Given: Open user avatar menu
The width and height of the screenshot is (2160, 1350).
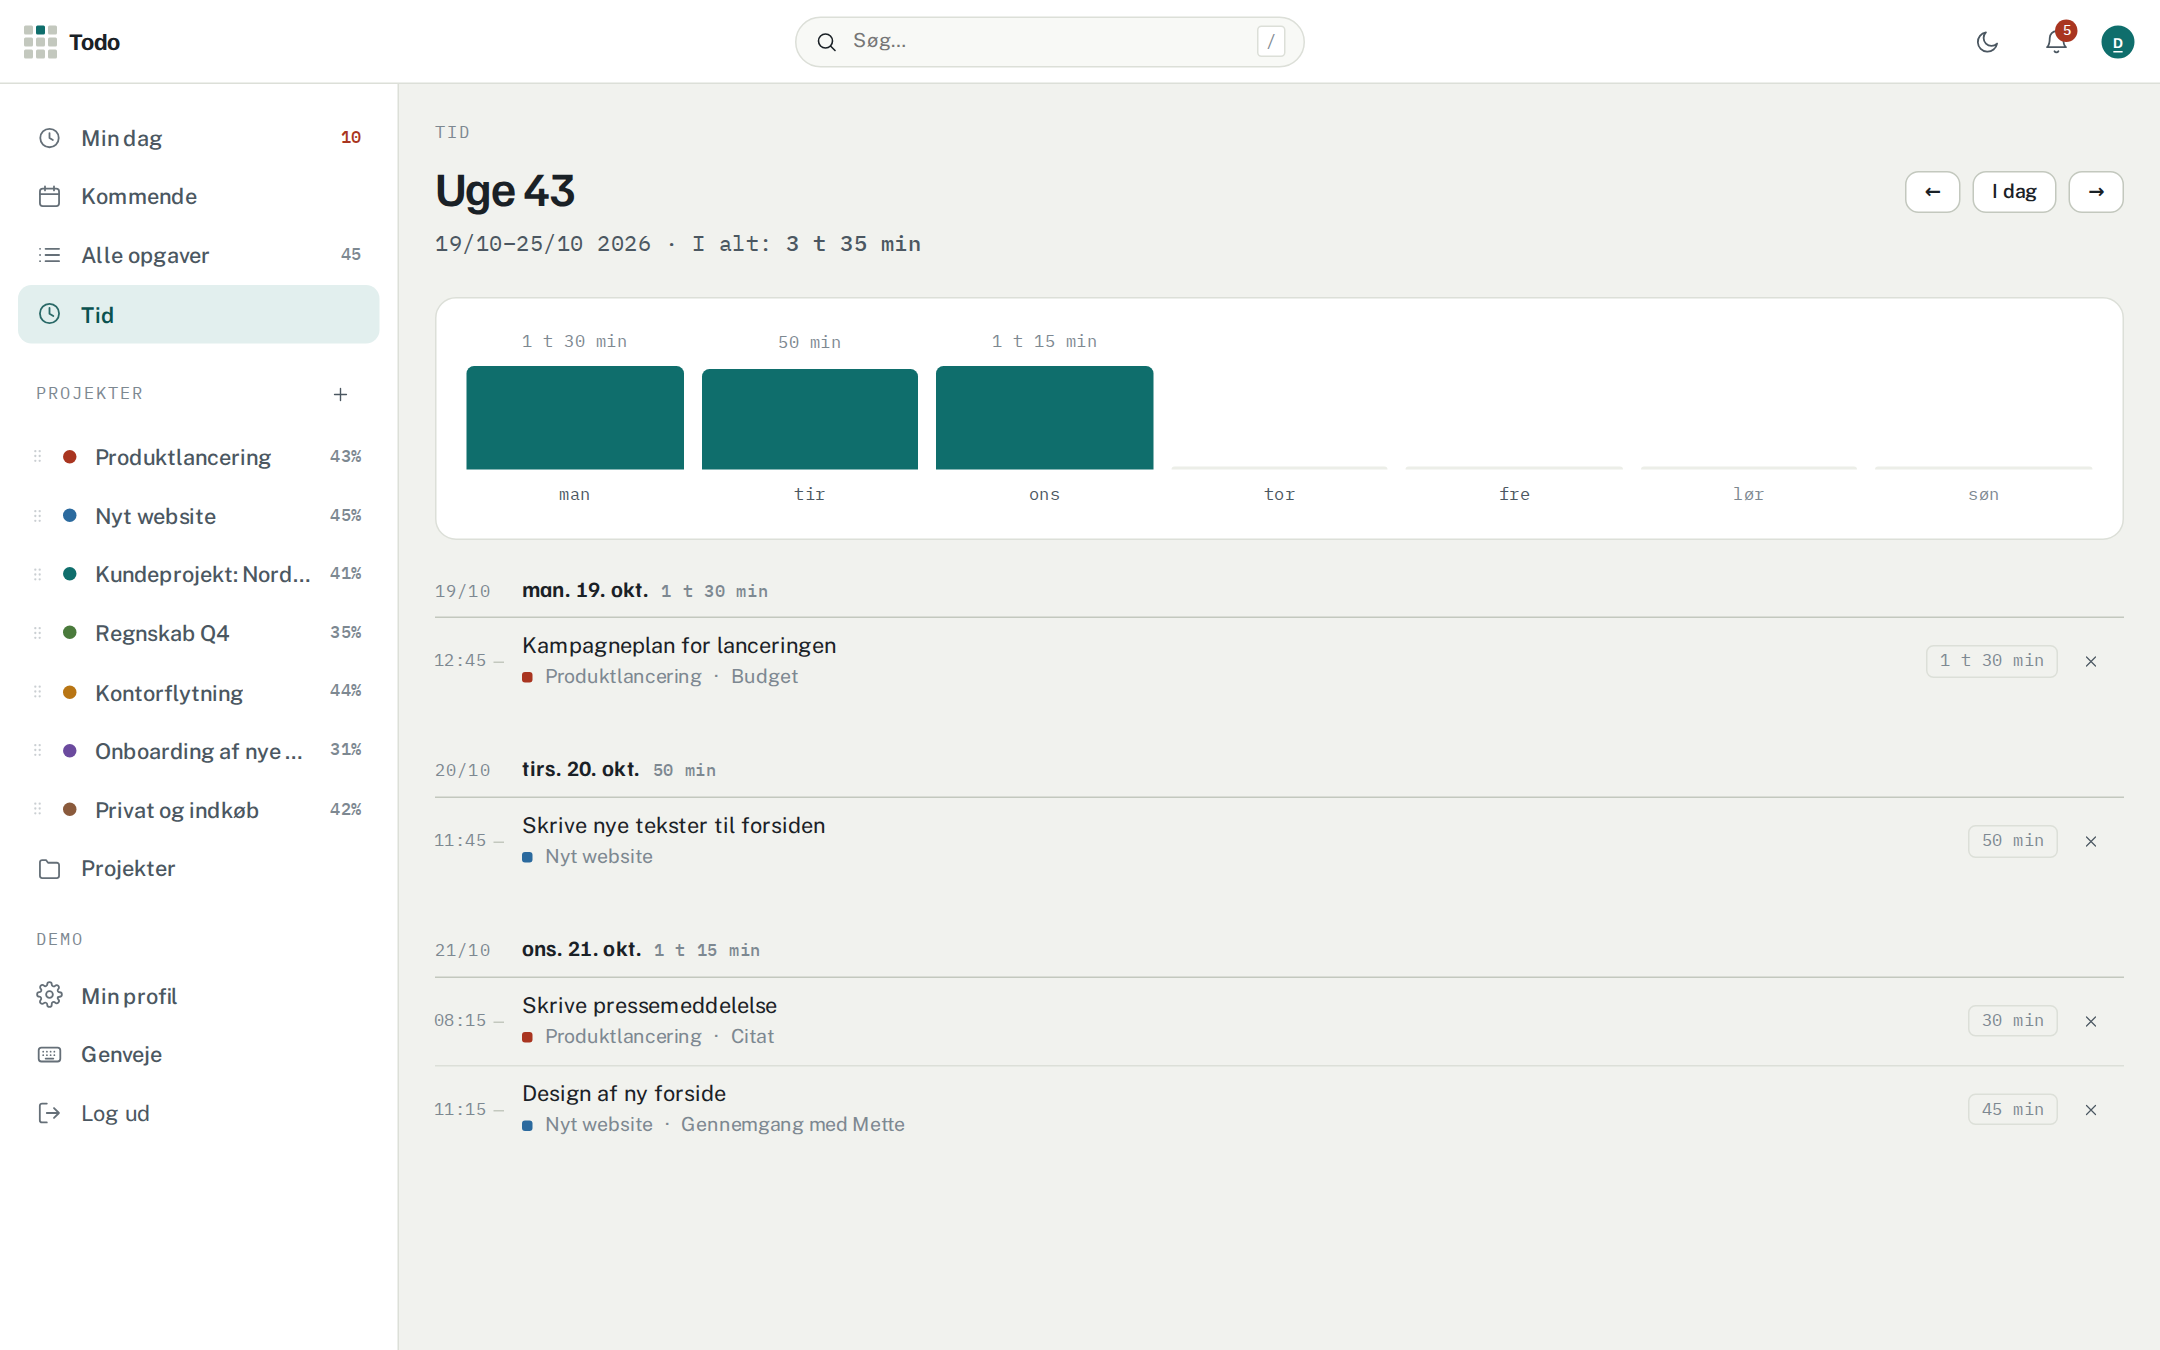Looking at the screenshot, I should pyautogui.click(x=2117, y=42).
